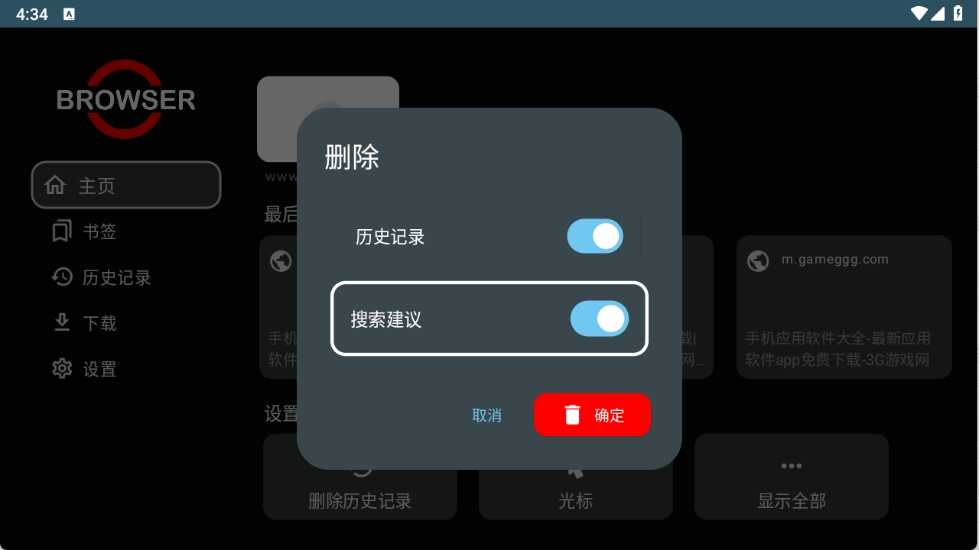Expand 显示全部 three-dots tile
The height and width of the screenshot is (550, 979).
(x=791, y=477)
